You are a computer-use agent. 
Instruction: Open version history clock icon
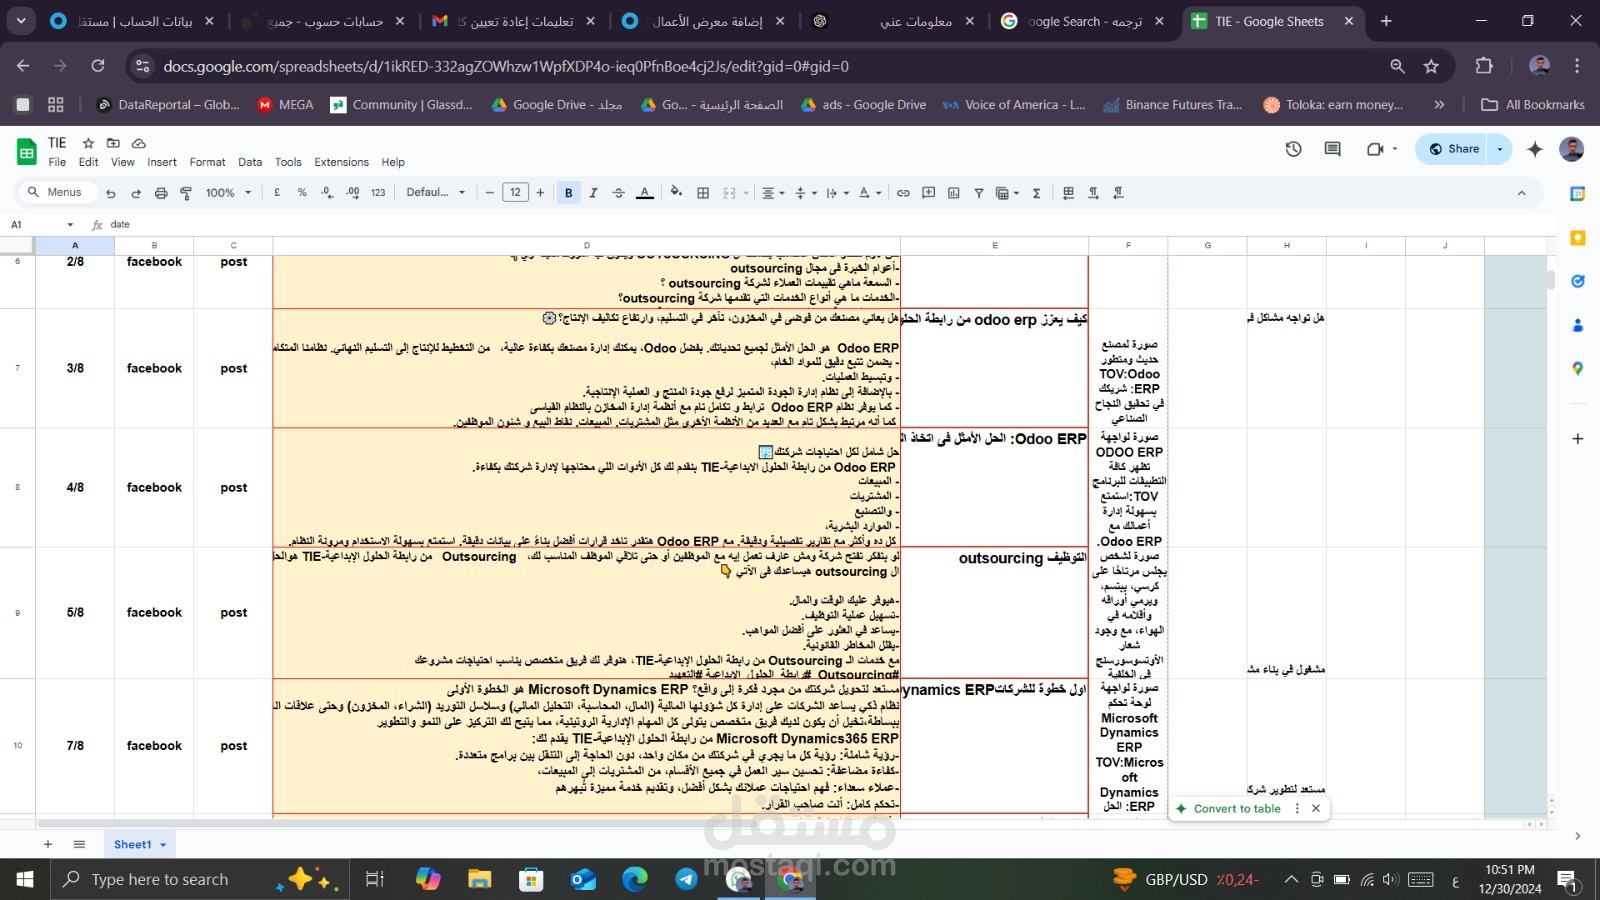(x=1293, y=149)
